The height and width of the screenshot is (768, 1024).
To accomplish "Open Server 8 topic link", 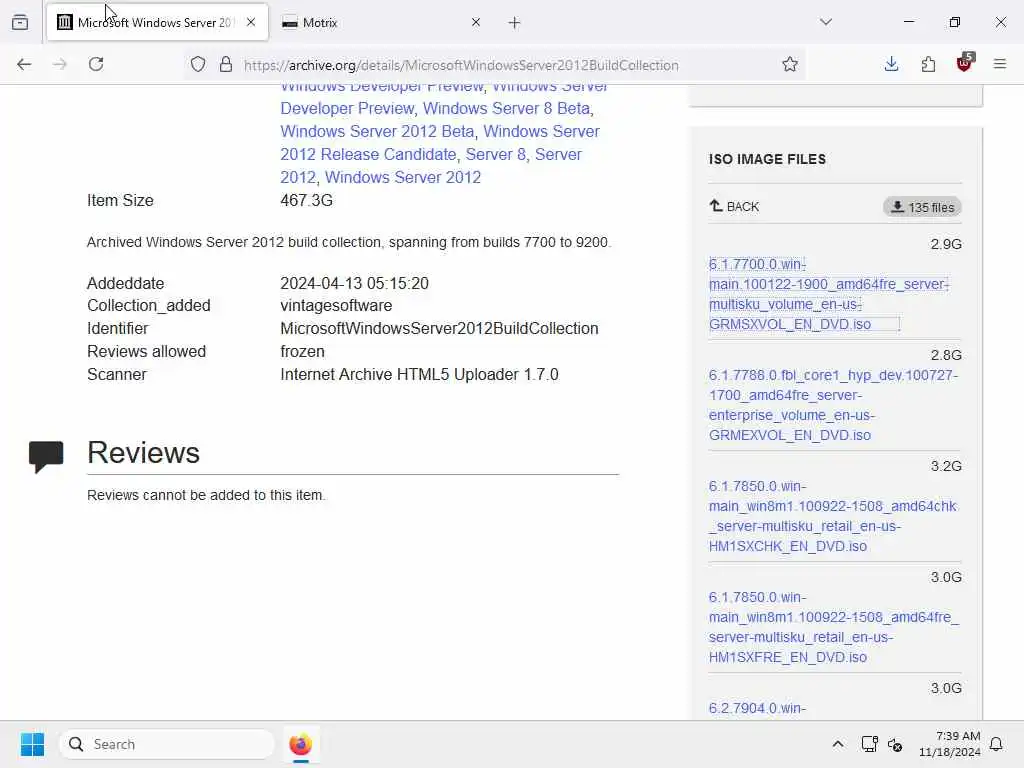I will [x=496, y=154].
